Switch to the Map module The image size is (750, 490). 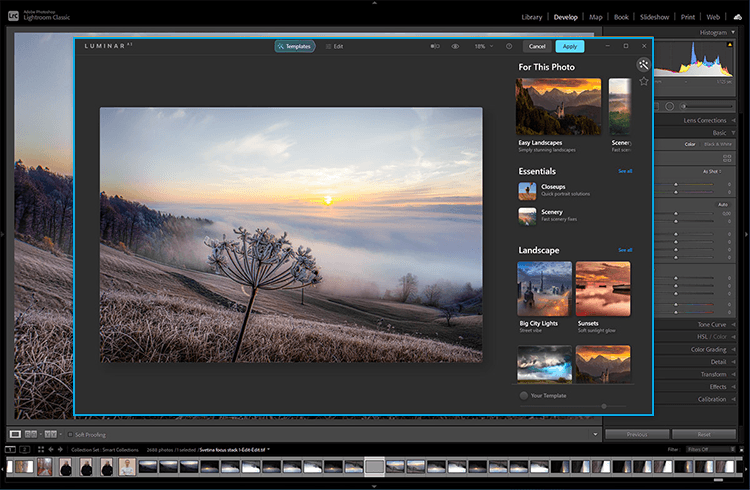coord(596,17)
